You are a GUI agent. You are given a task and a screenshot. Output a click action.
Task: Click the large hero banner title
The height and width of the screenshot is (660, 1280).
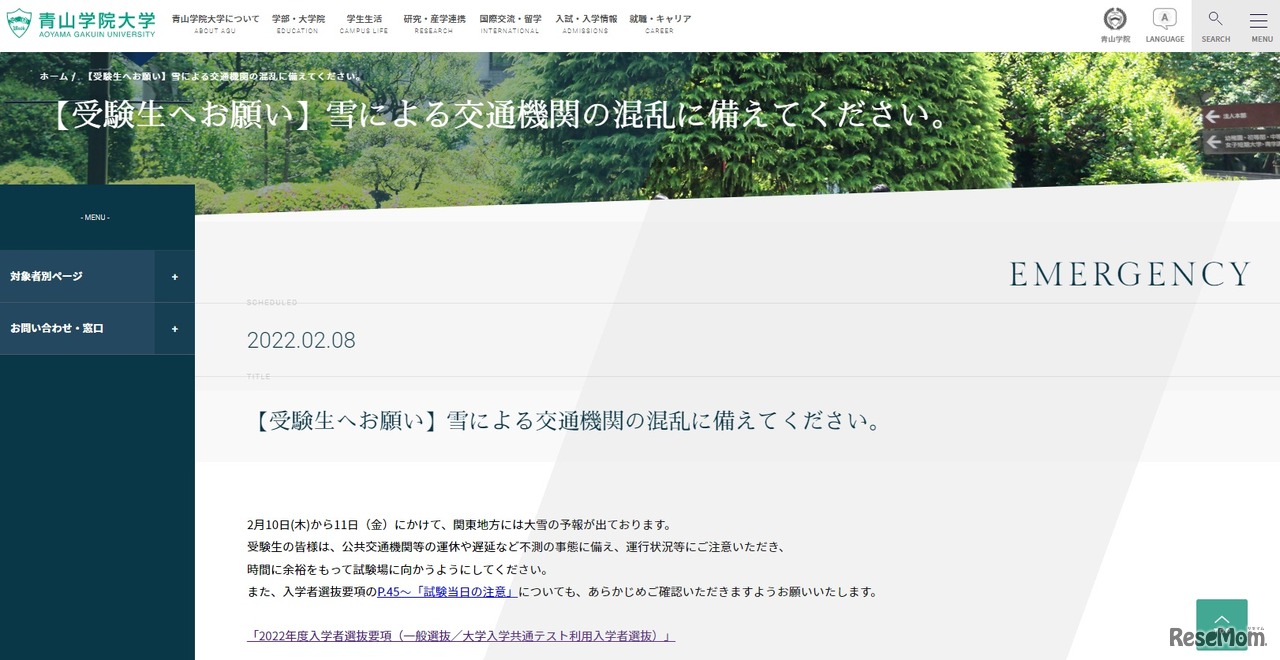[499, 115]
